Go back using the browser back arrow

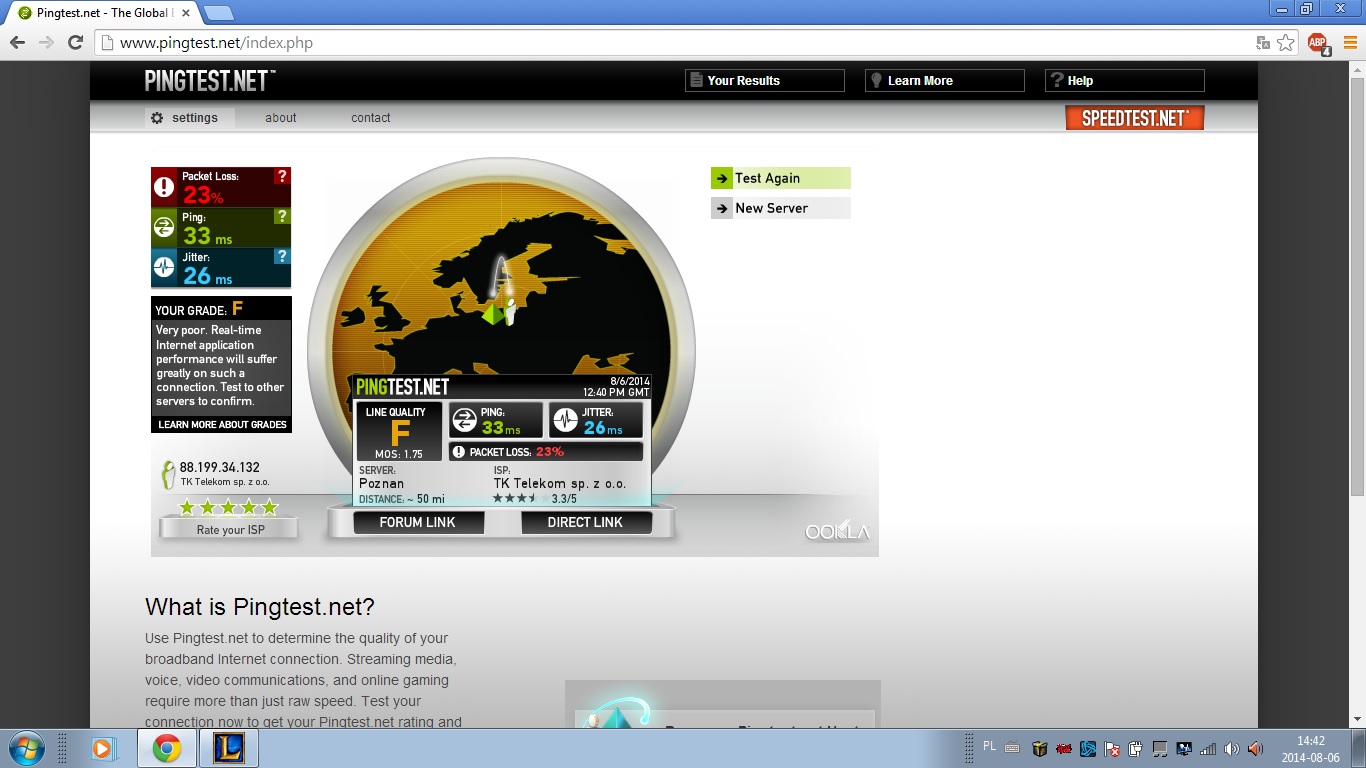click(17, 43)
